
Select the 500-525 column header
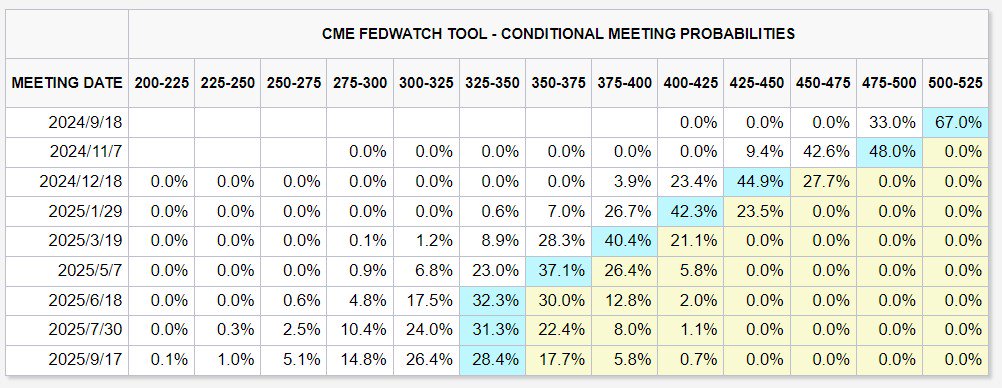(955, 83)
